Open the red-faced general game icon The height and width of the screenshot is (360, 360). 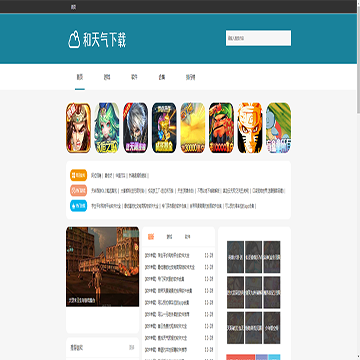(221, 128)
